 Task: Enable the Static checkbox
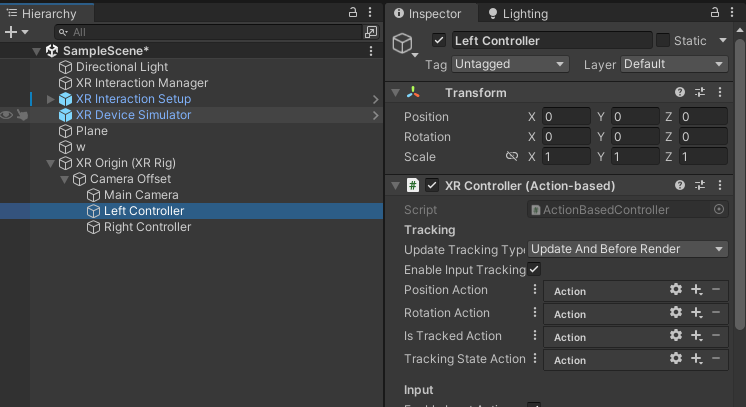[x=662, y=41]
